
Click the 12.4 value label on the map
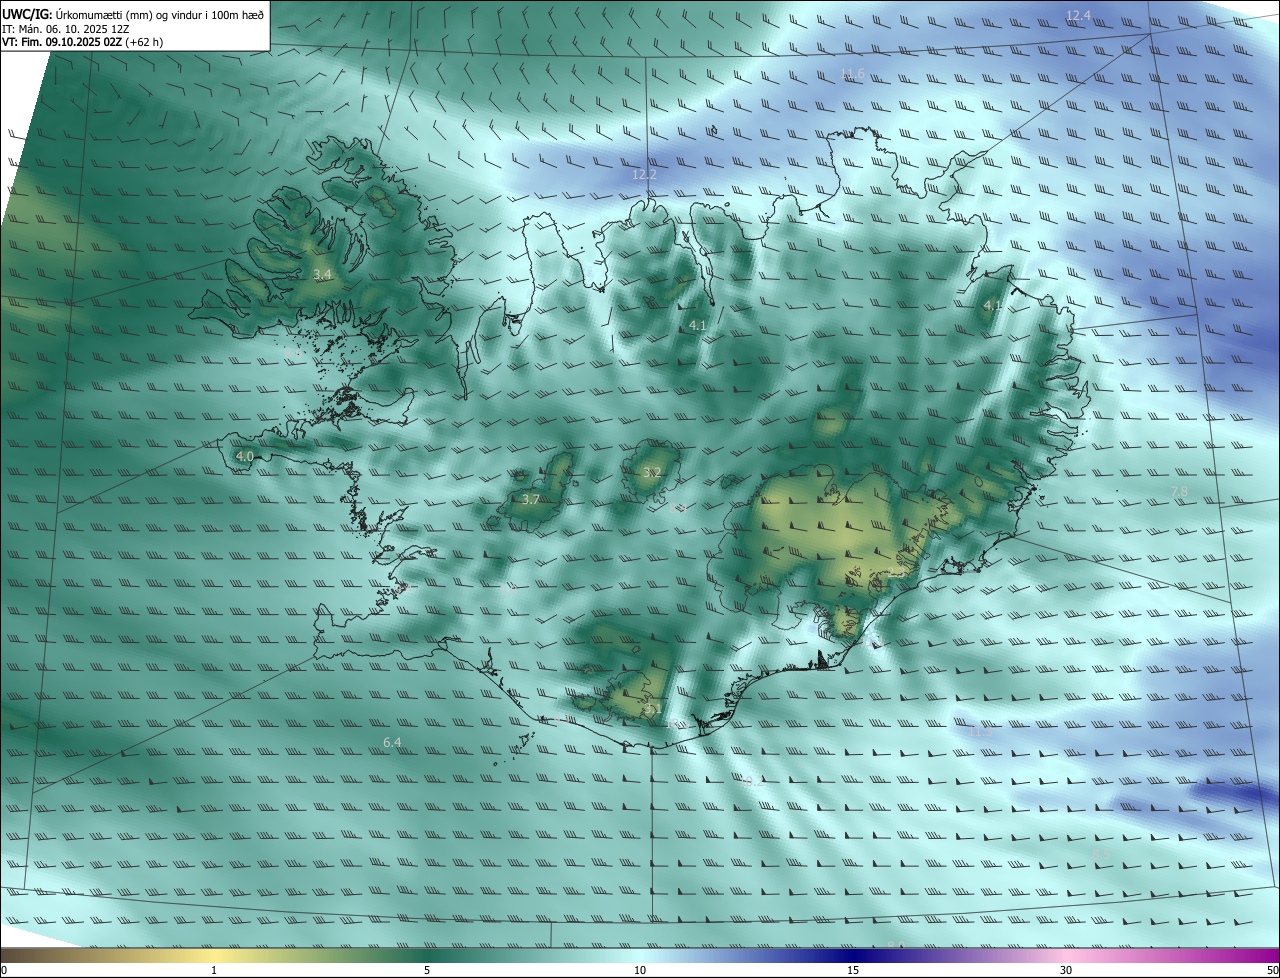click(x=1078, y=15)
